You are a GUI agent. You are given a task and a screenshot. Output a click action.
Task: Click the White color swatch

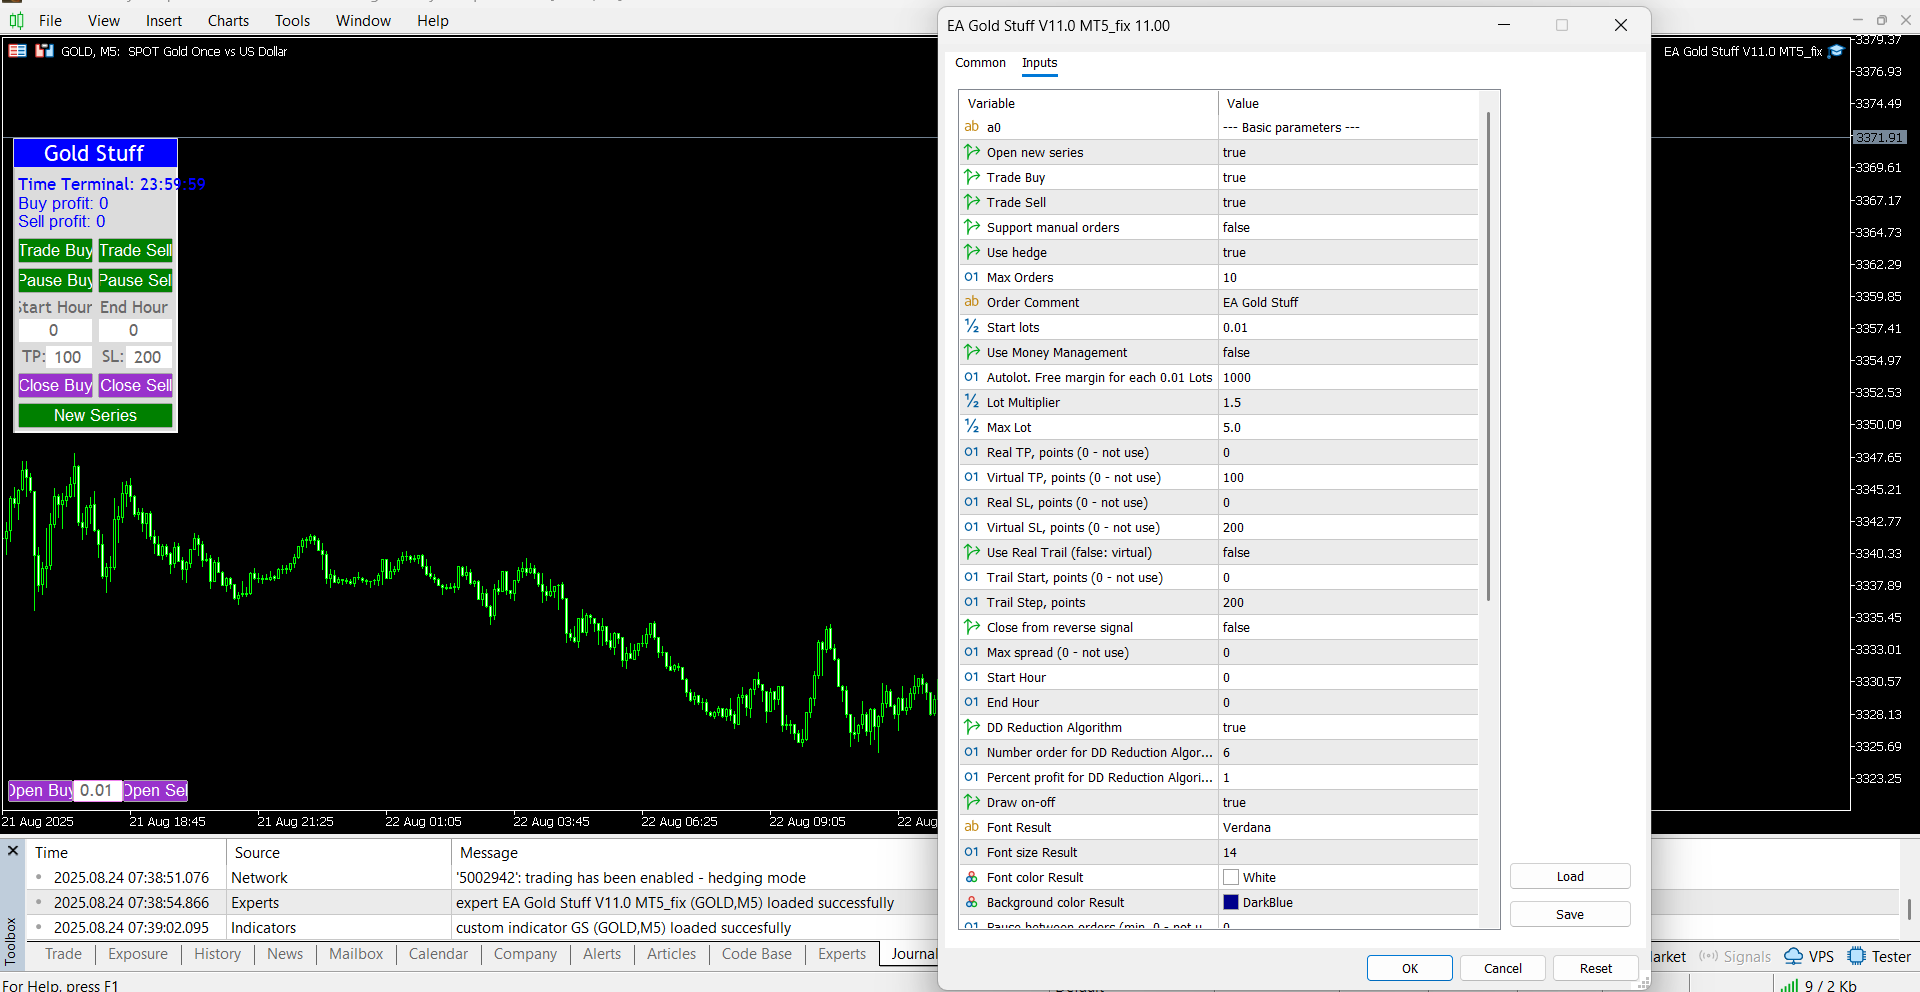click(1231, 877)
